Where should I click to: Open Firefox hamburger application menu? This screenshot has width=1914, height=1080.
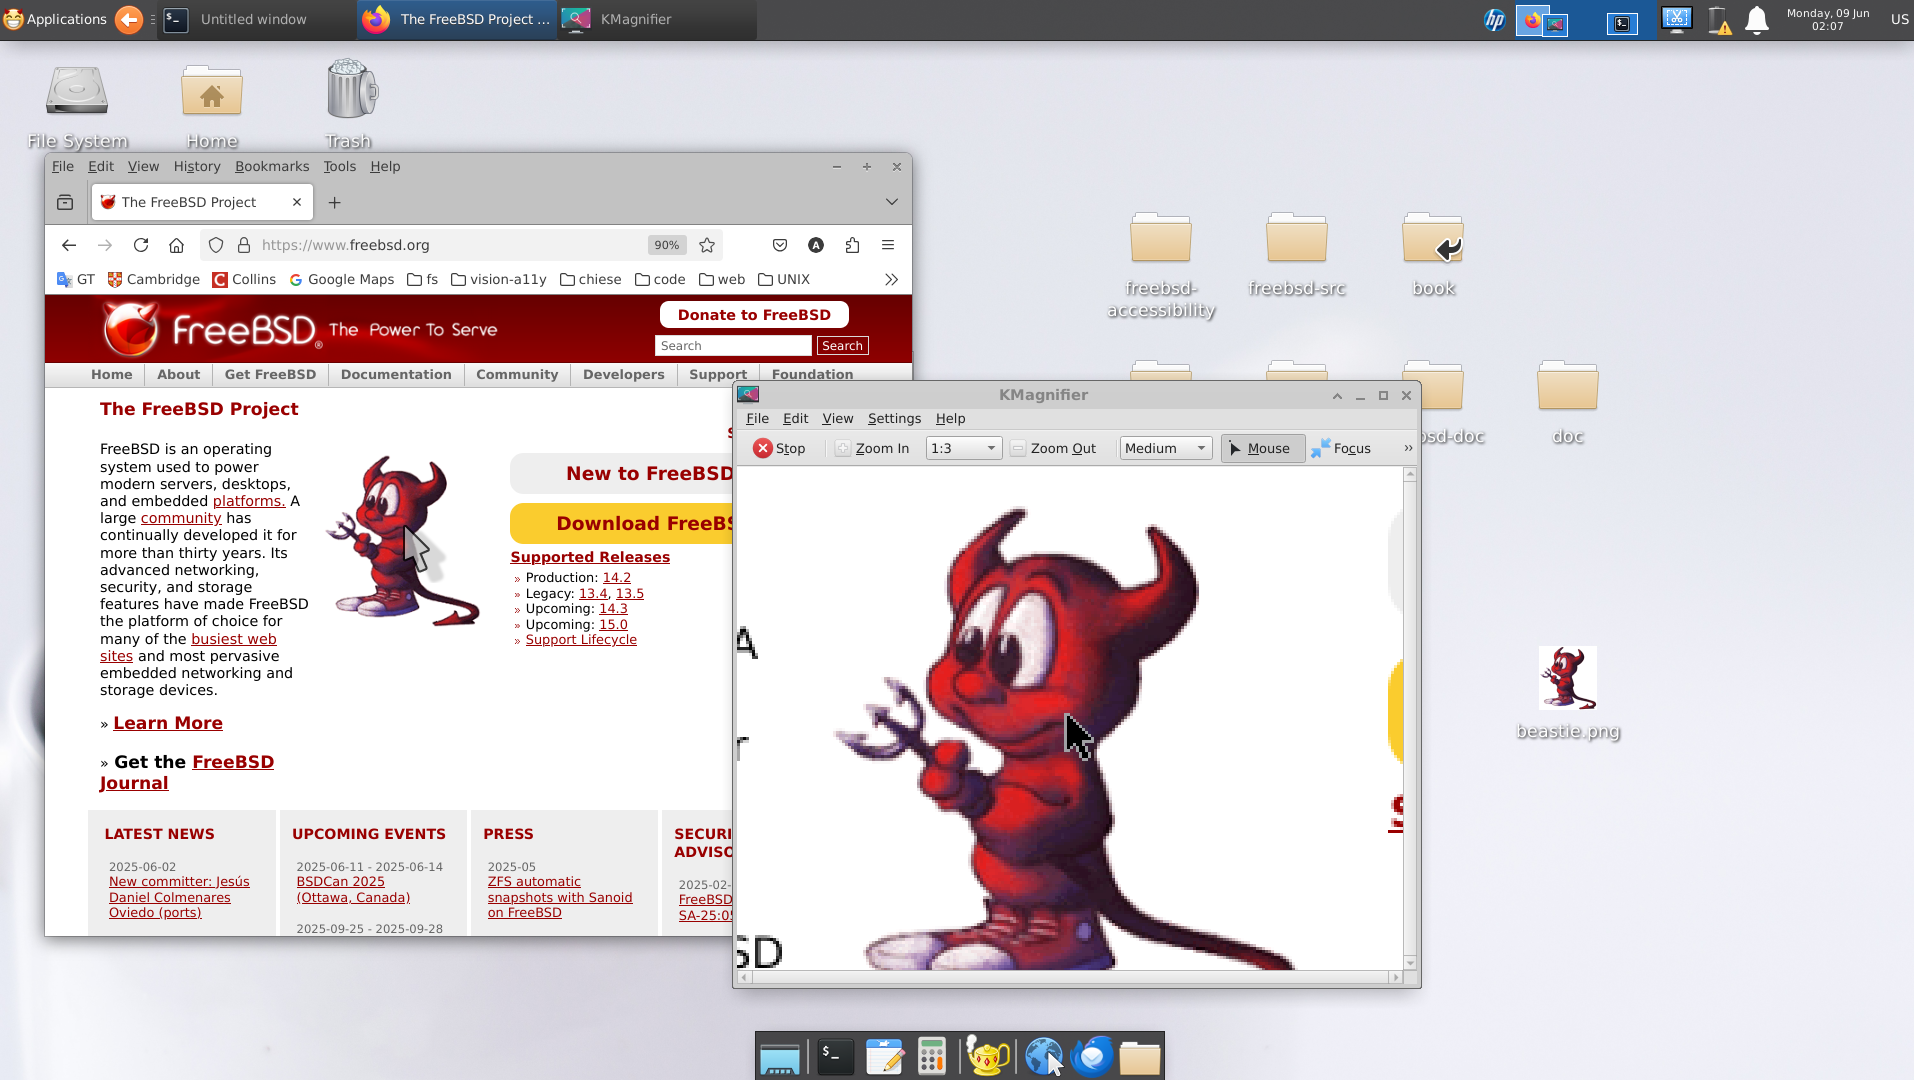pos(888,245)
